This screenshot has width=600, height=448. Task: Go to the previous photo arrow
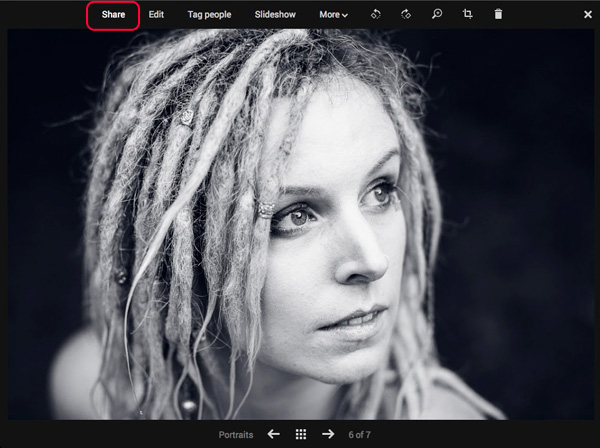point(273,434)
